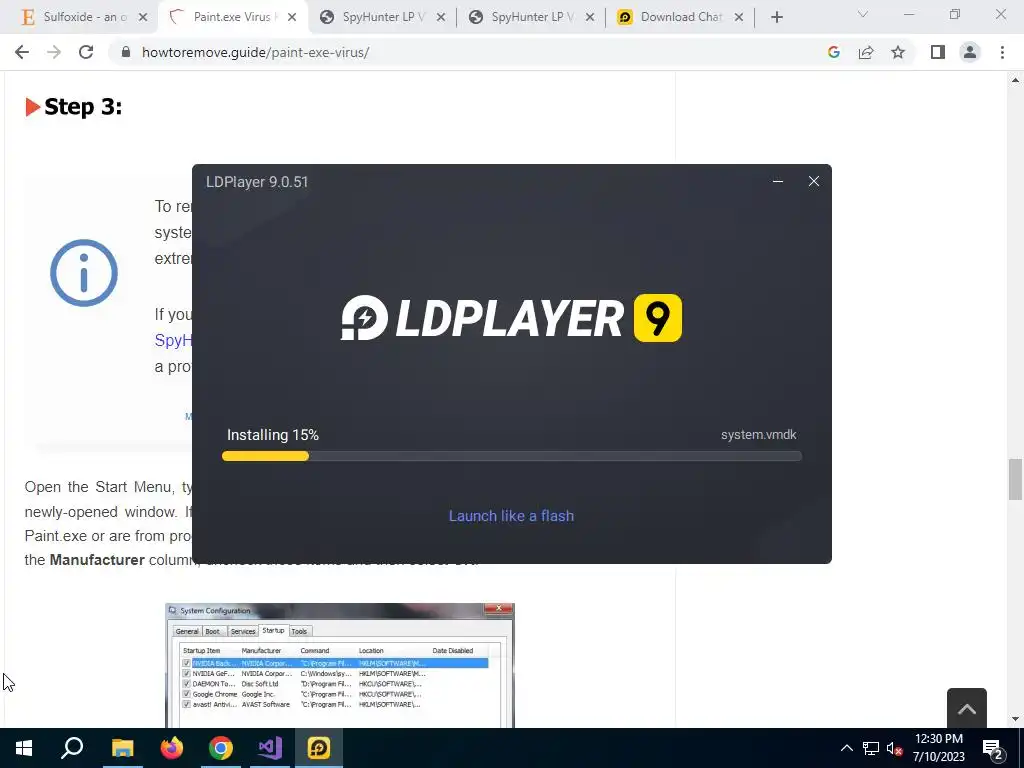Open Chrome from the taskbar
The image size is (1024, 768).
click(x=221, y=748)
